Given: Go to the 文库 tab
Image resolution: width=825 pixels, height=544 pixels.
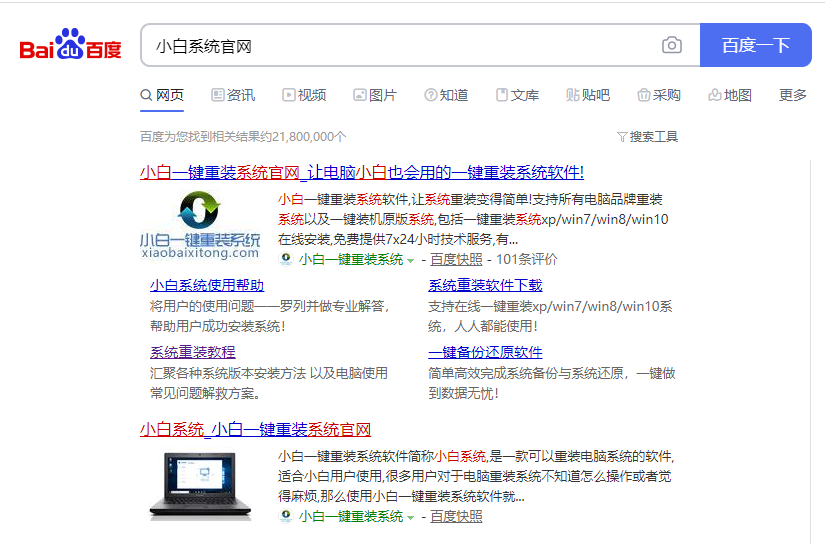Looking at the screenshot, I should (x=517, y=95).
